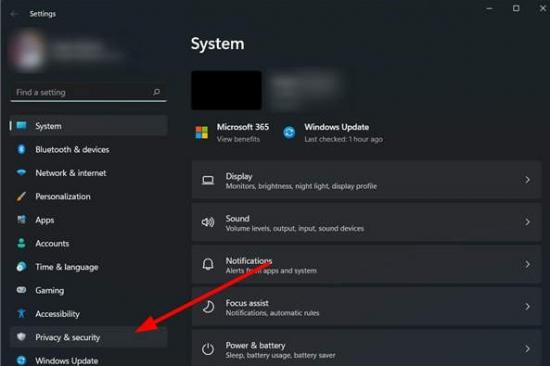This screenshot has height=366, width=550.
Task: Open the Personalization paintbrush icon
Action: point(21,196)
